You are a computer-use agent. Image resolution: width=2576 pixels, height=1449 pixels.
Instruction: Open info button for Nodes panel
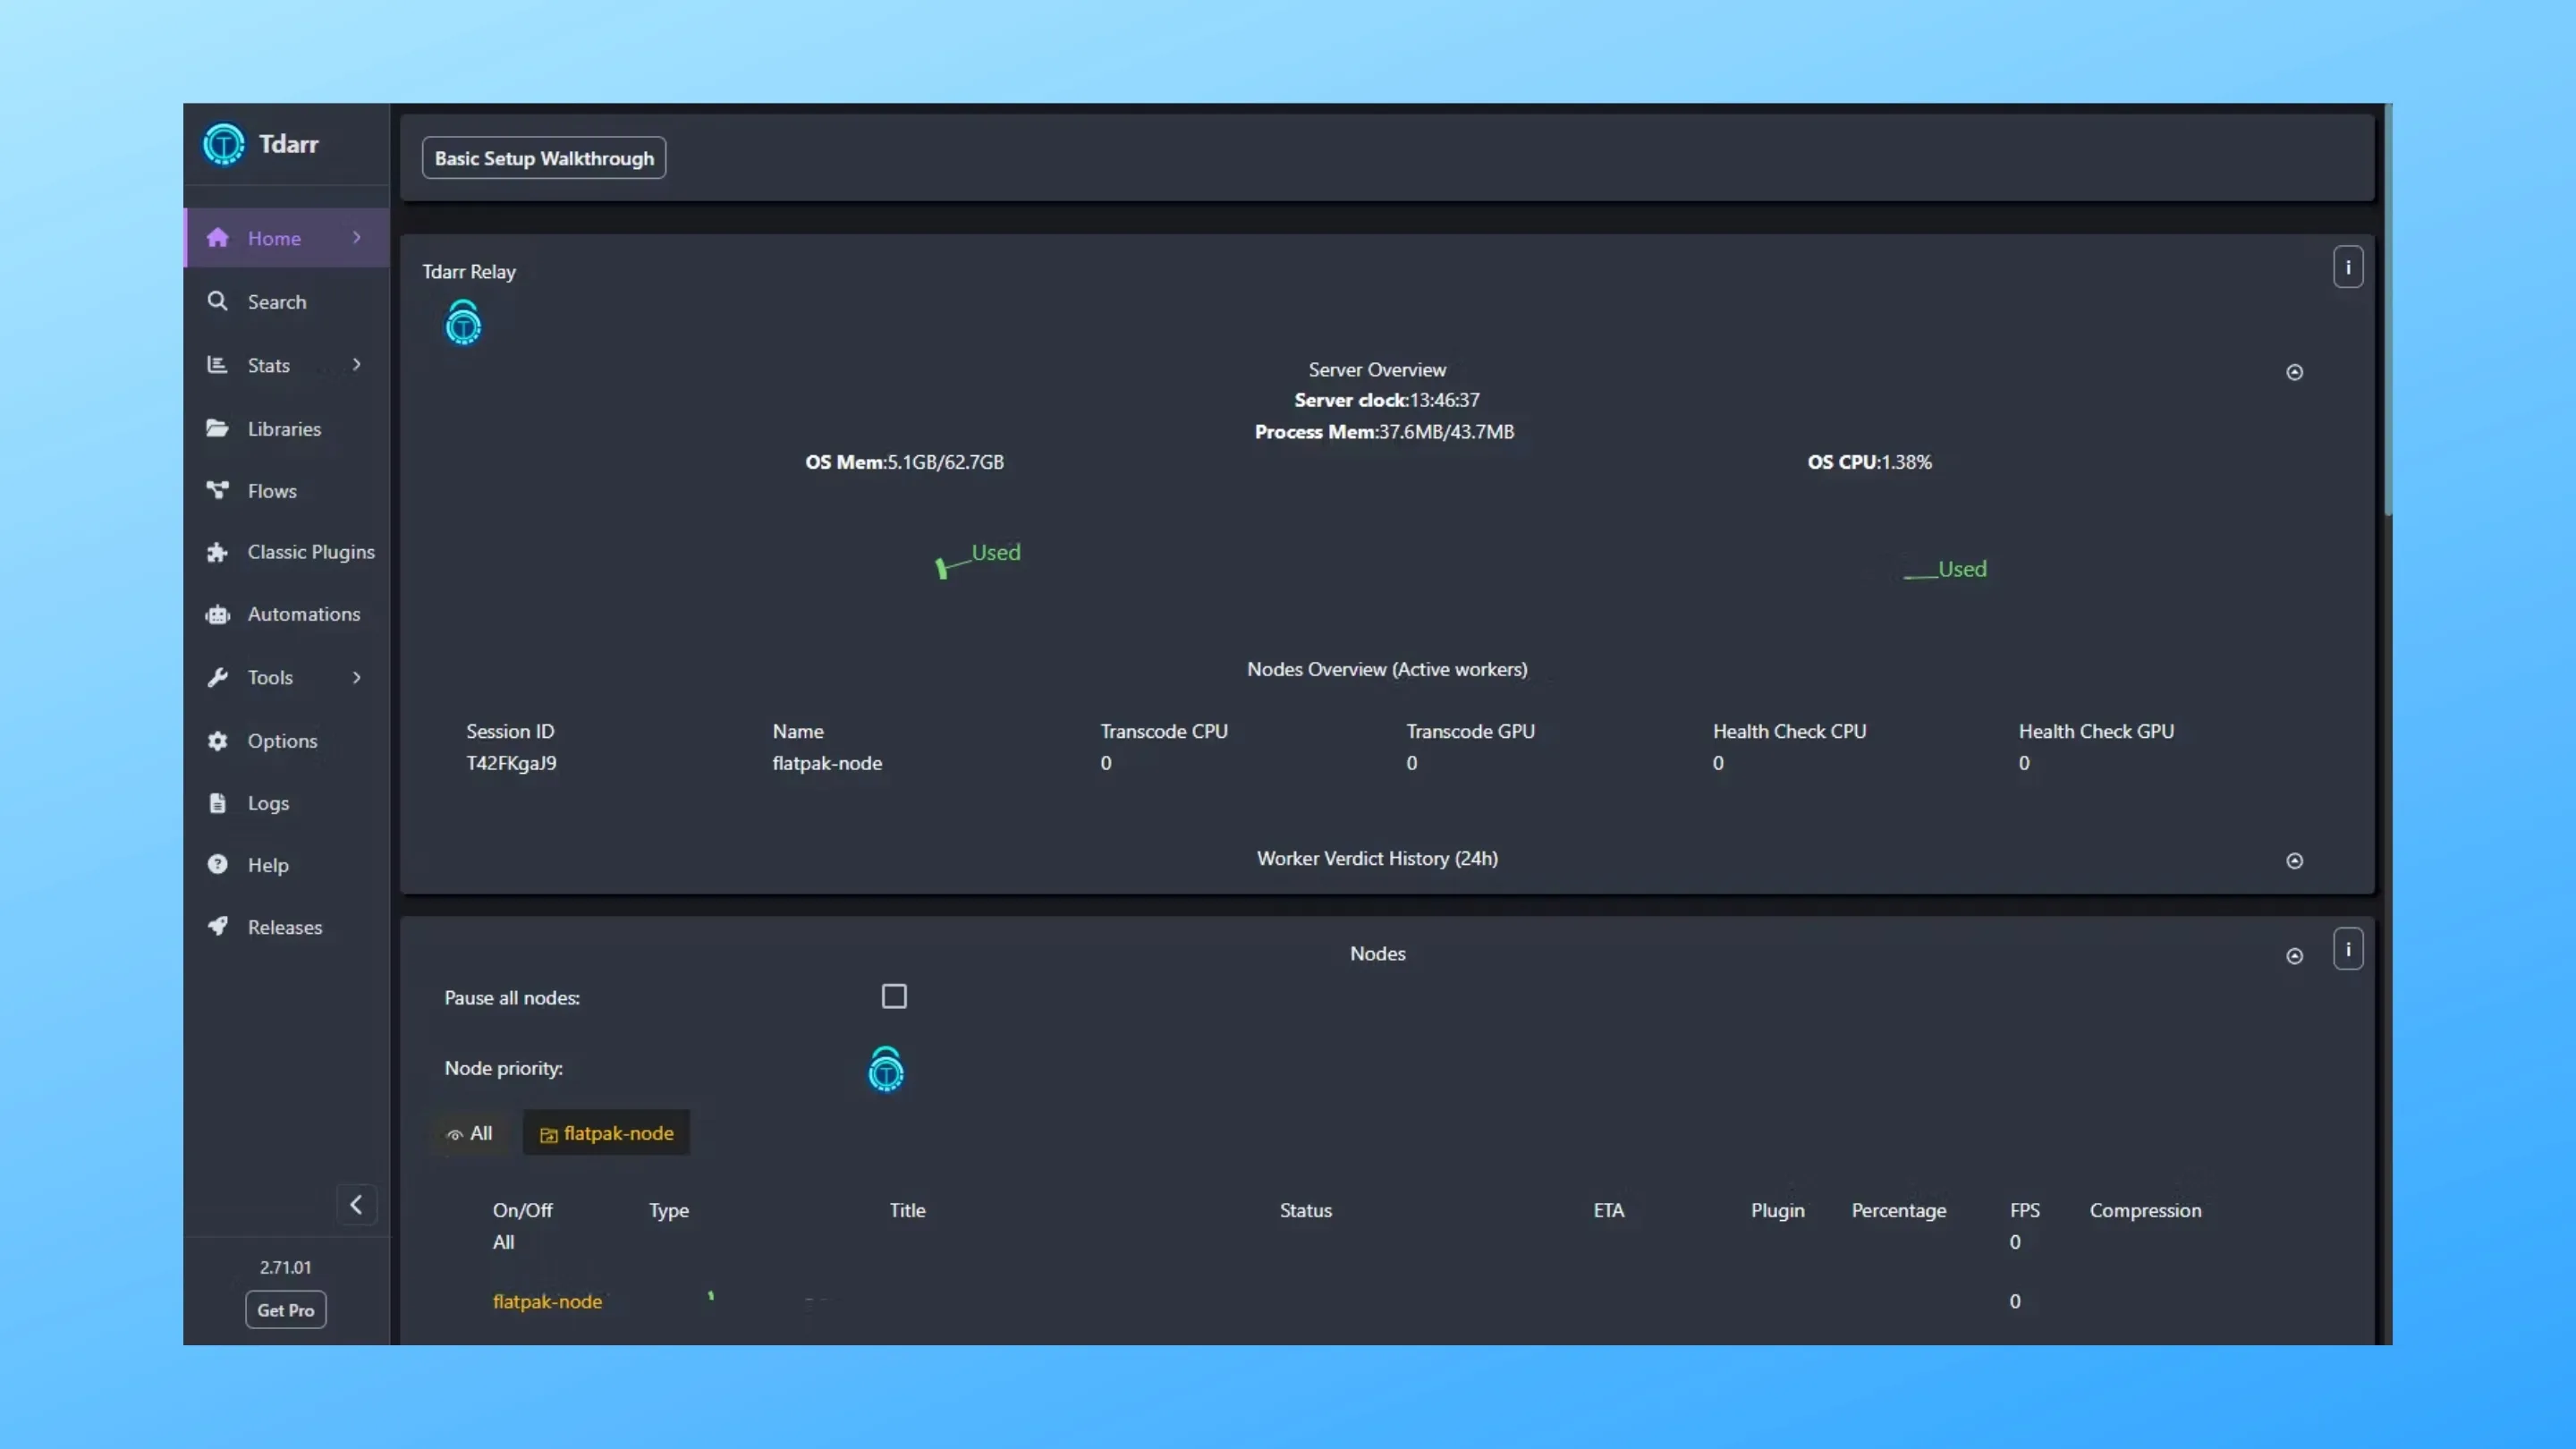pos(2348,949)
